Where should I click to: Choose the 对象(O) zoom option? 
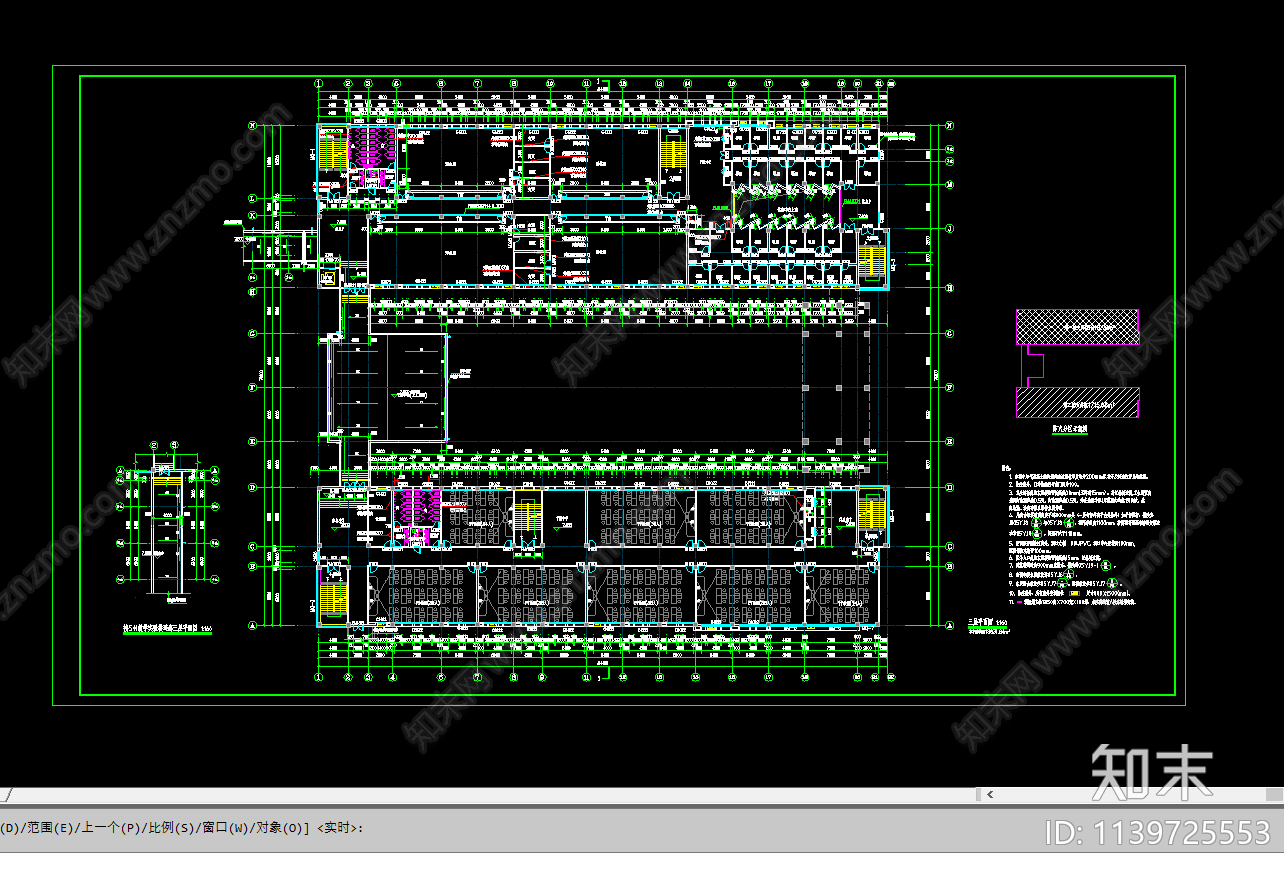282,827
